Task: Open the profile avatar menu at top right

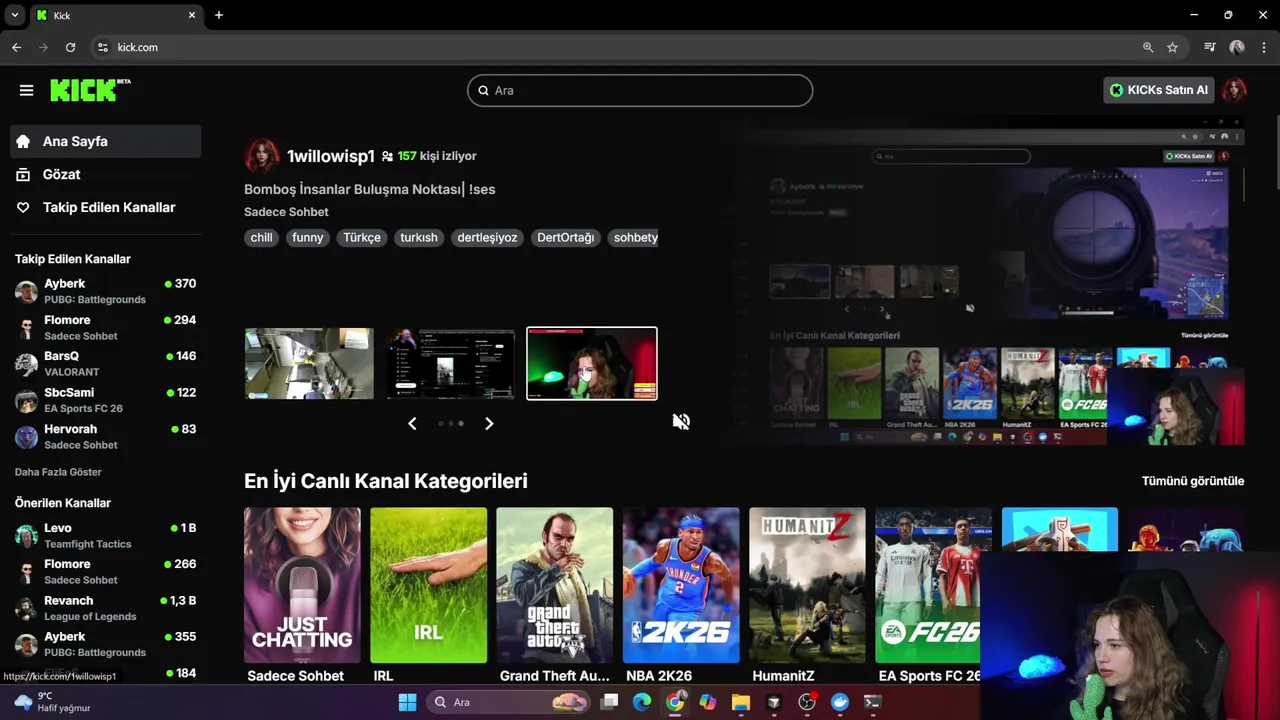Action: pyautogui.click(x=1234, y=90)
